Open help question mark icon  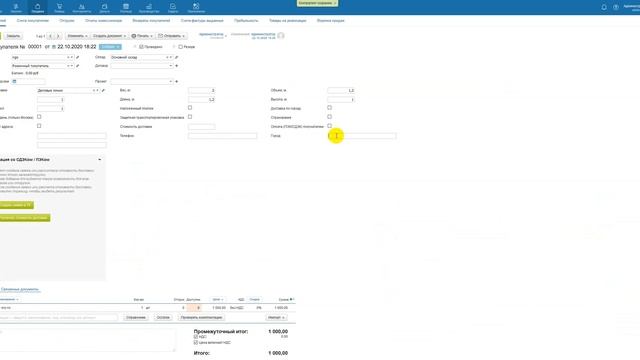point(616,7)
